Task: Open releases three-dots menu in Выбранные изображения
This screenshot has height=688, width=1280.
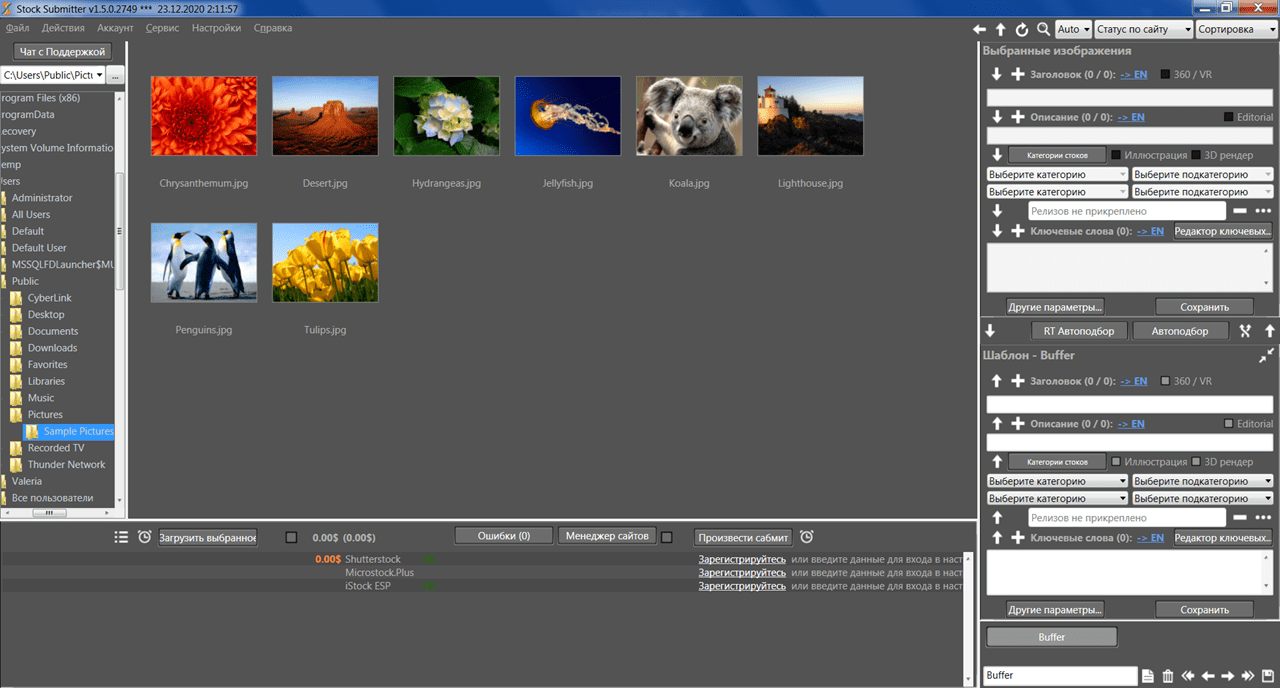Action: [x=1264, y=211]
